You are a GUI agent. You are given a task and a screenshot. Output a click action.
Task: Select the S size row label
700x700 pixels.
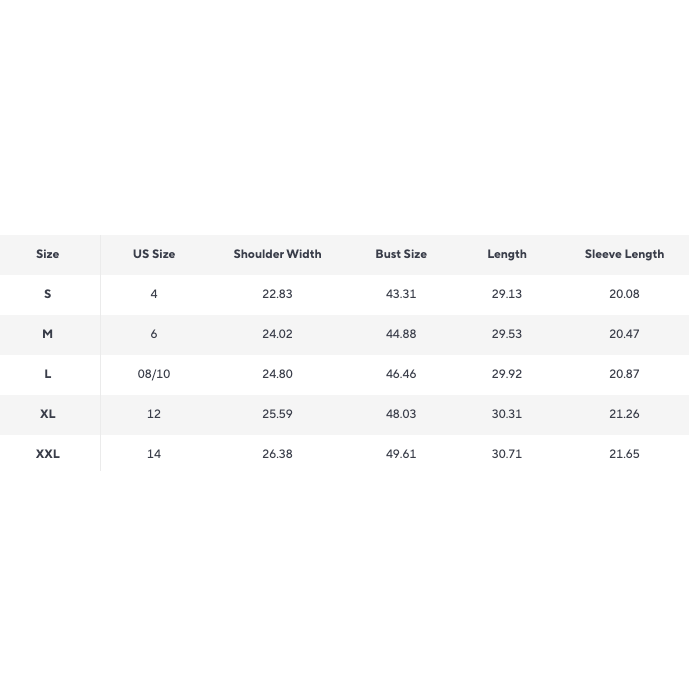click(x=47, y=294)
